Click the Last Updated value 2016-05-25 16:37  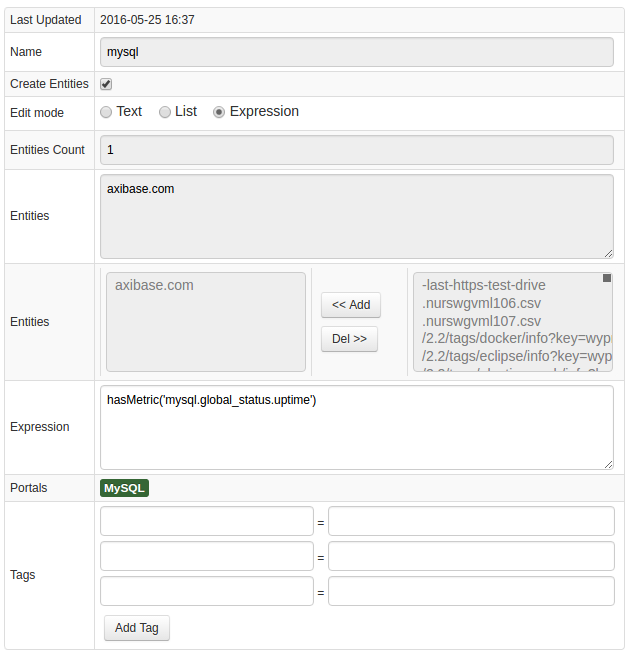pyautogui.click(x=147, y=20)
